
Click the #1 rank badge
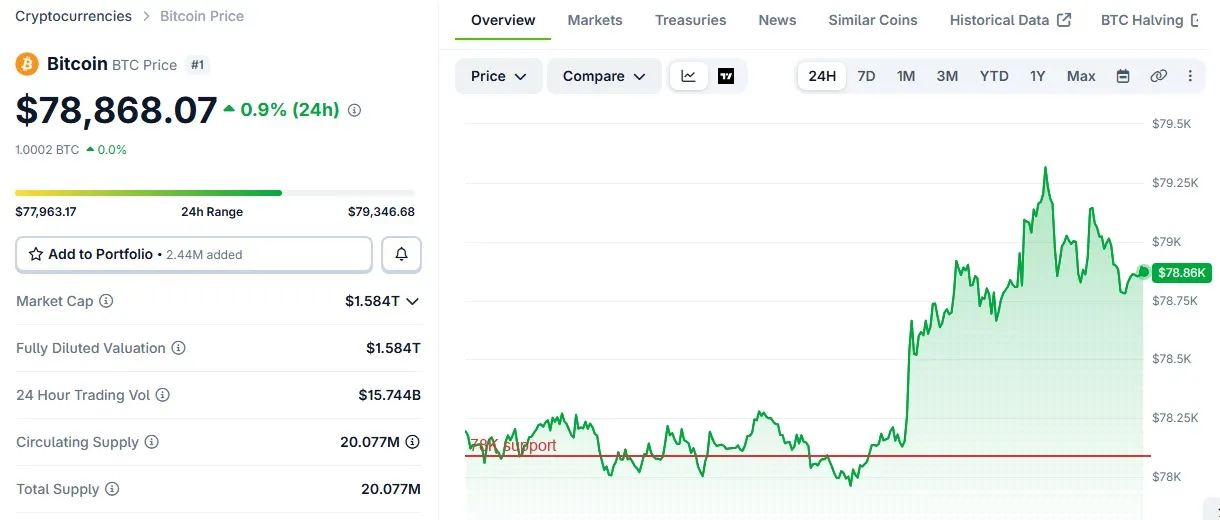(x=198, y=65)
